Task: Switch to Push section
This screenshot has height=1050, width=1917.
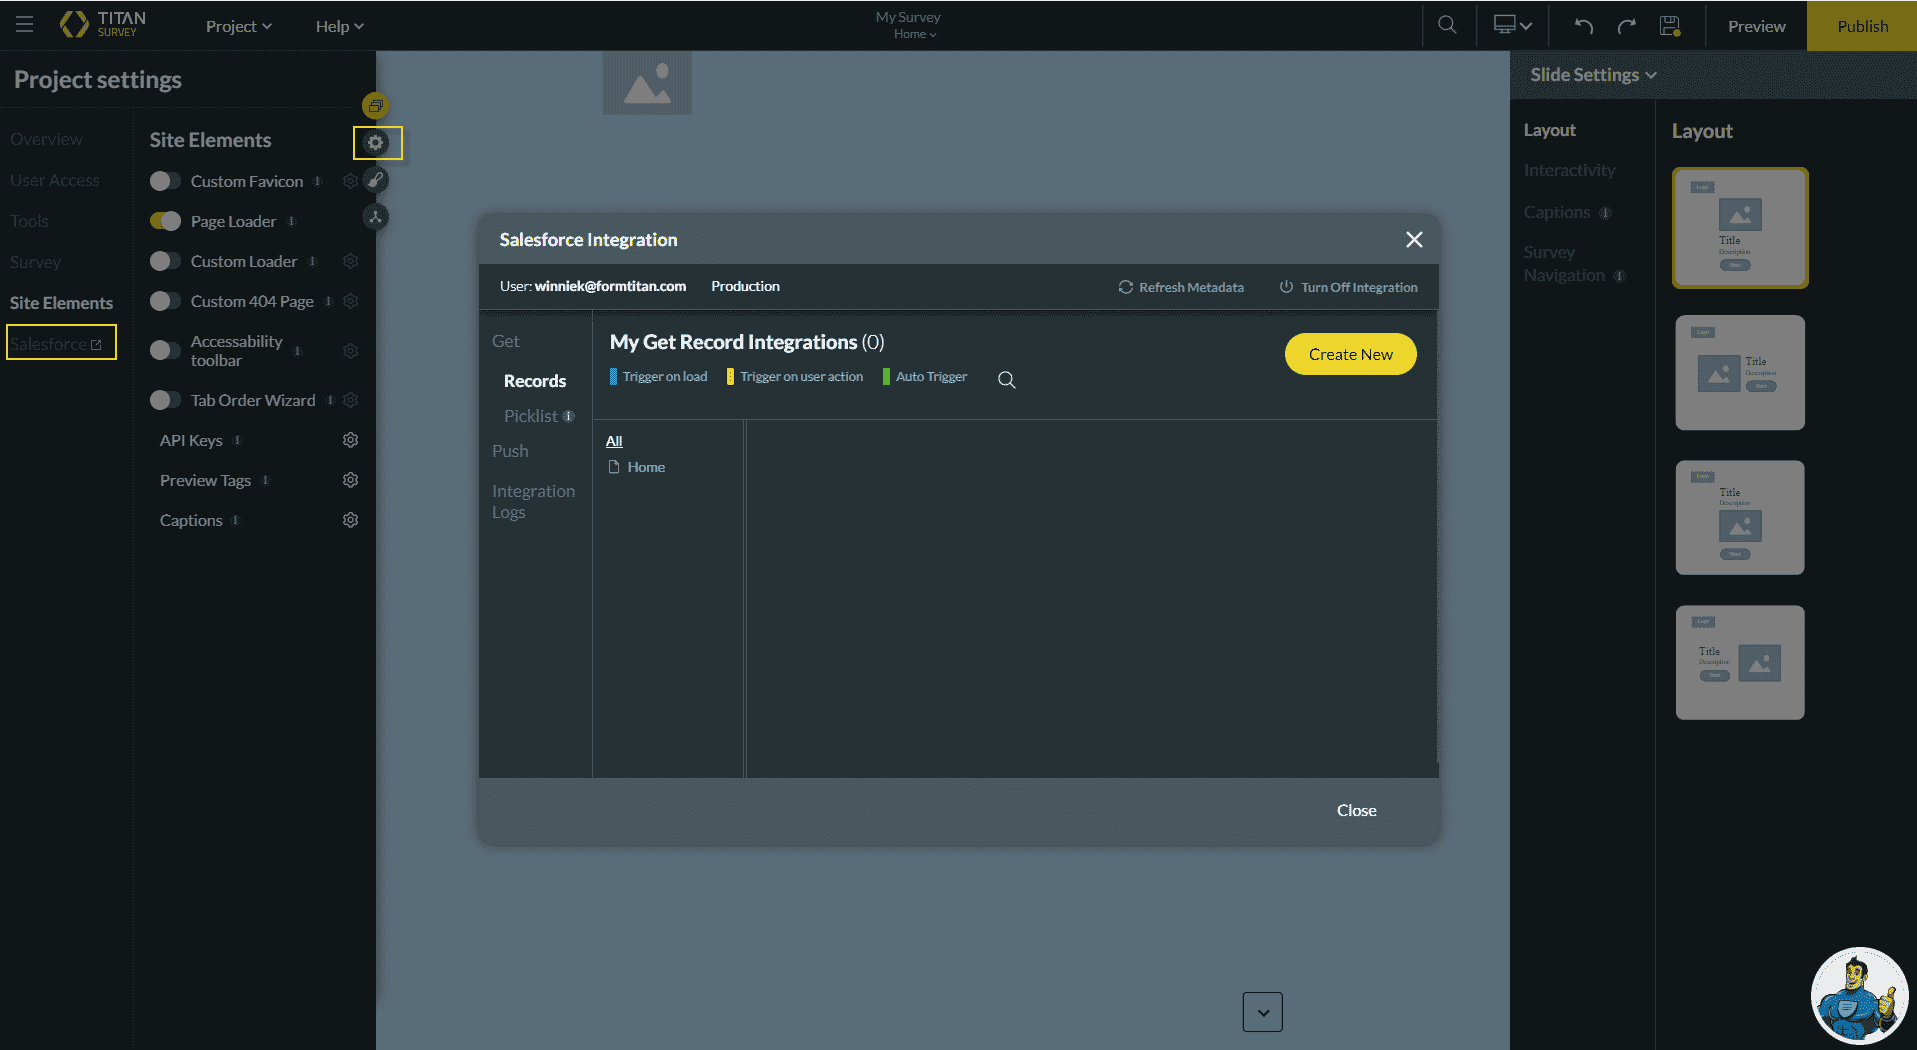Action: [x=510, y=451]
